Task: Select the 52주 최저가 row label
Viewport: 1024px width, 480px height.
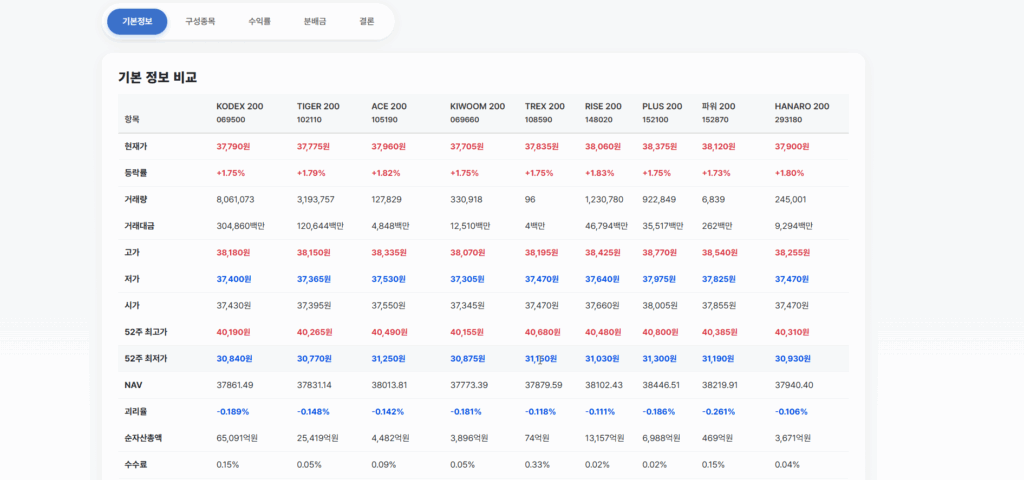Action: pyautogui.click(x=146, y=359)
